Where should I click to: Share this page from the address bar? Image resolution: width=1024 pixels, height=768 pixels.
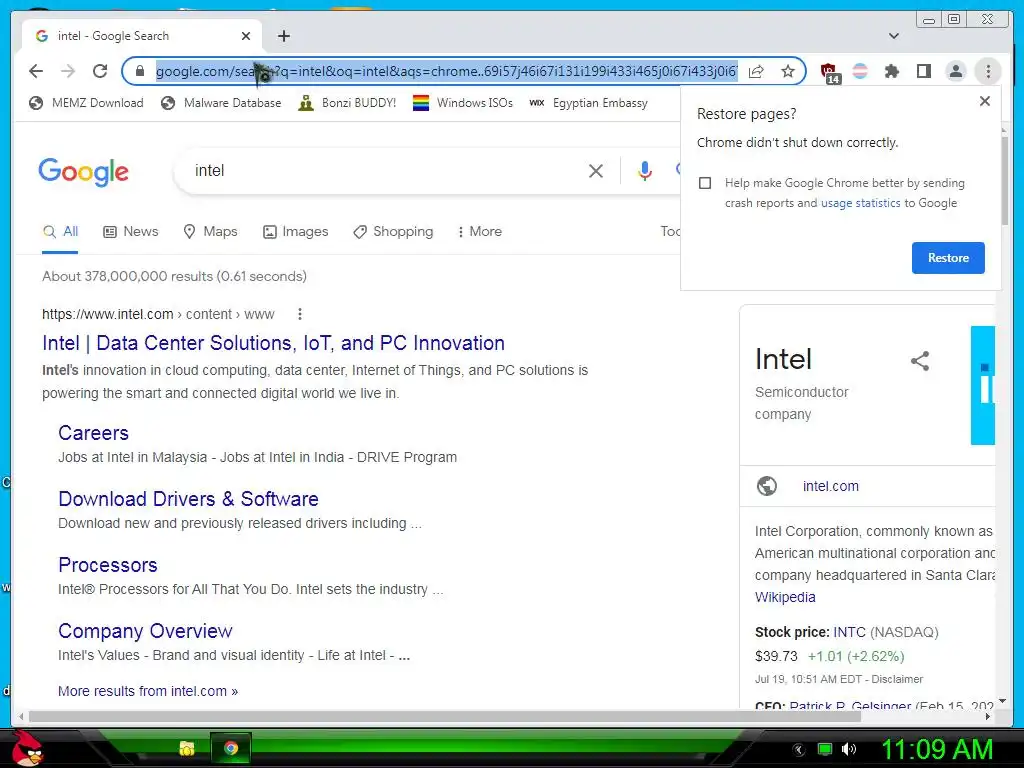[x=756, y=71]
